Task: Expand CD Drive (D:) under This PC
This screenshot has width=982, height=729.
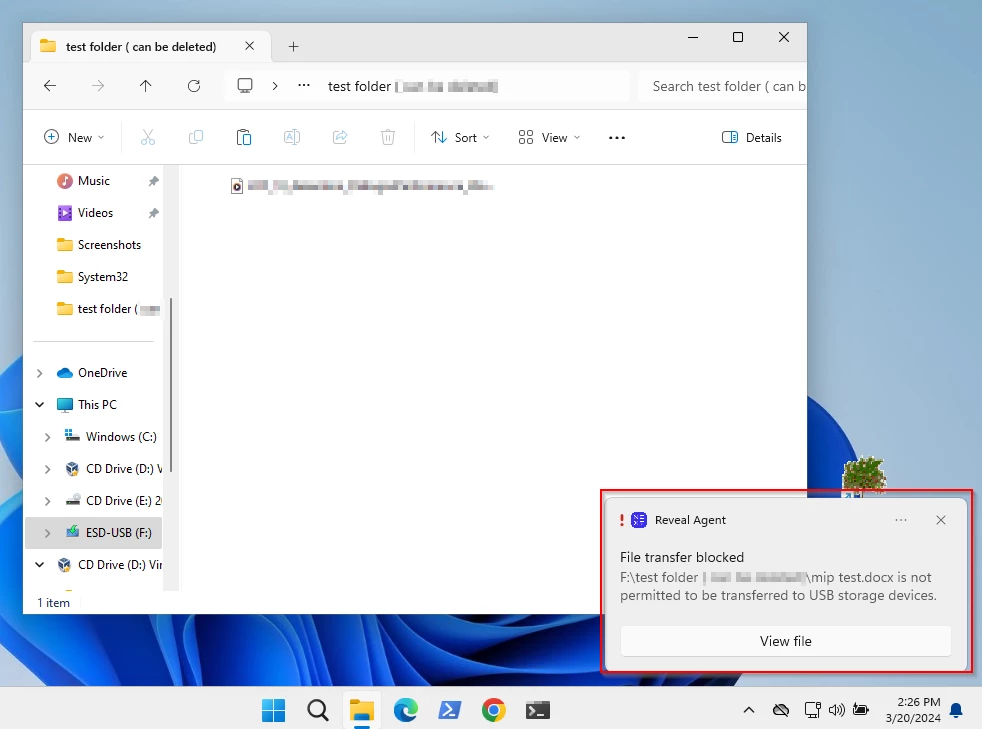Action: (x=48, y=469)
